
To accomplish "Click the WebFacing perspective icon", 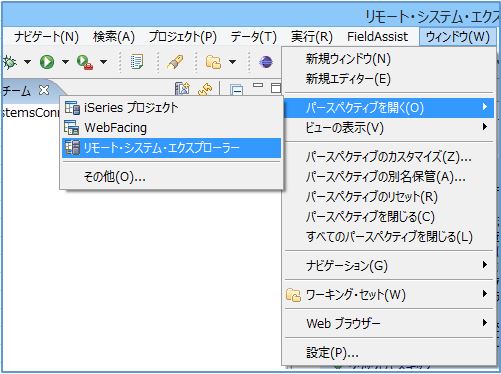I will (72, 128).
